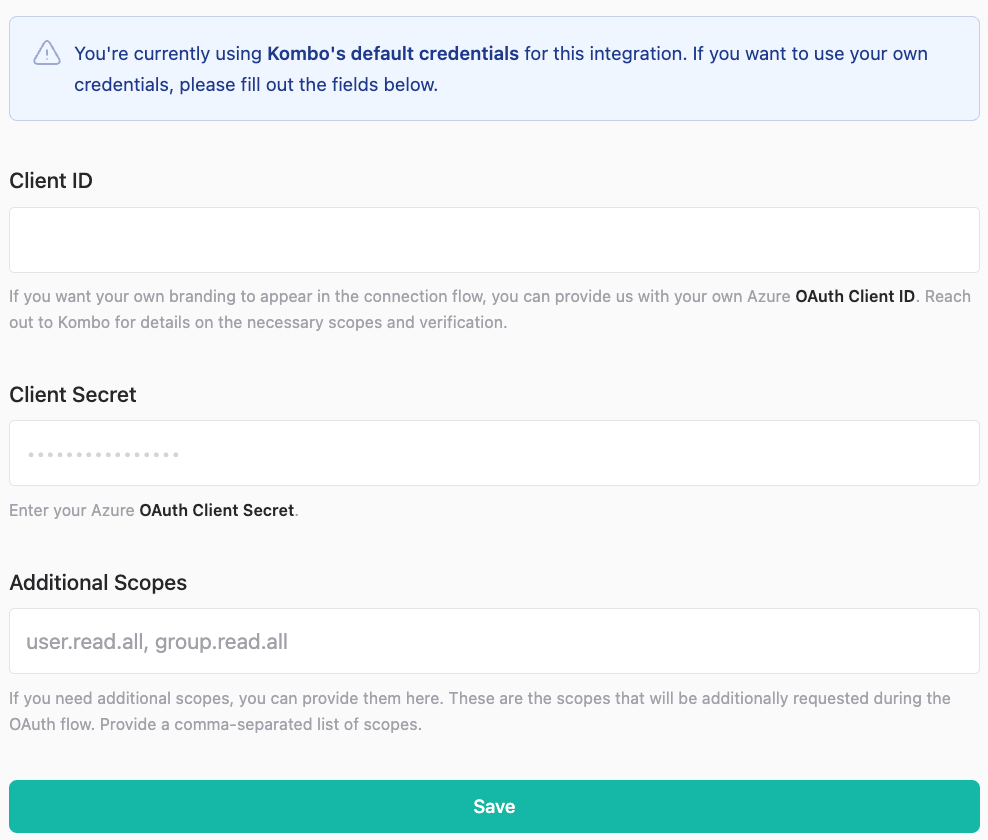988x840 pixels.
Task: Select the Additional Scopes text box
Action: (494, 641)
